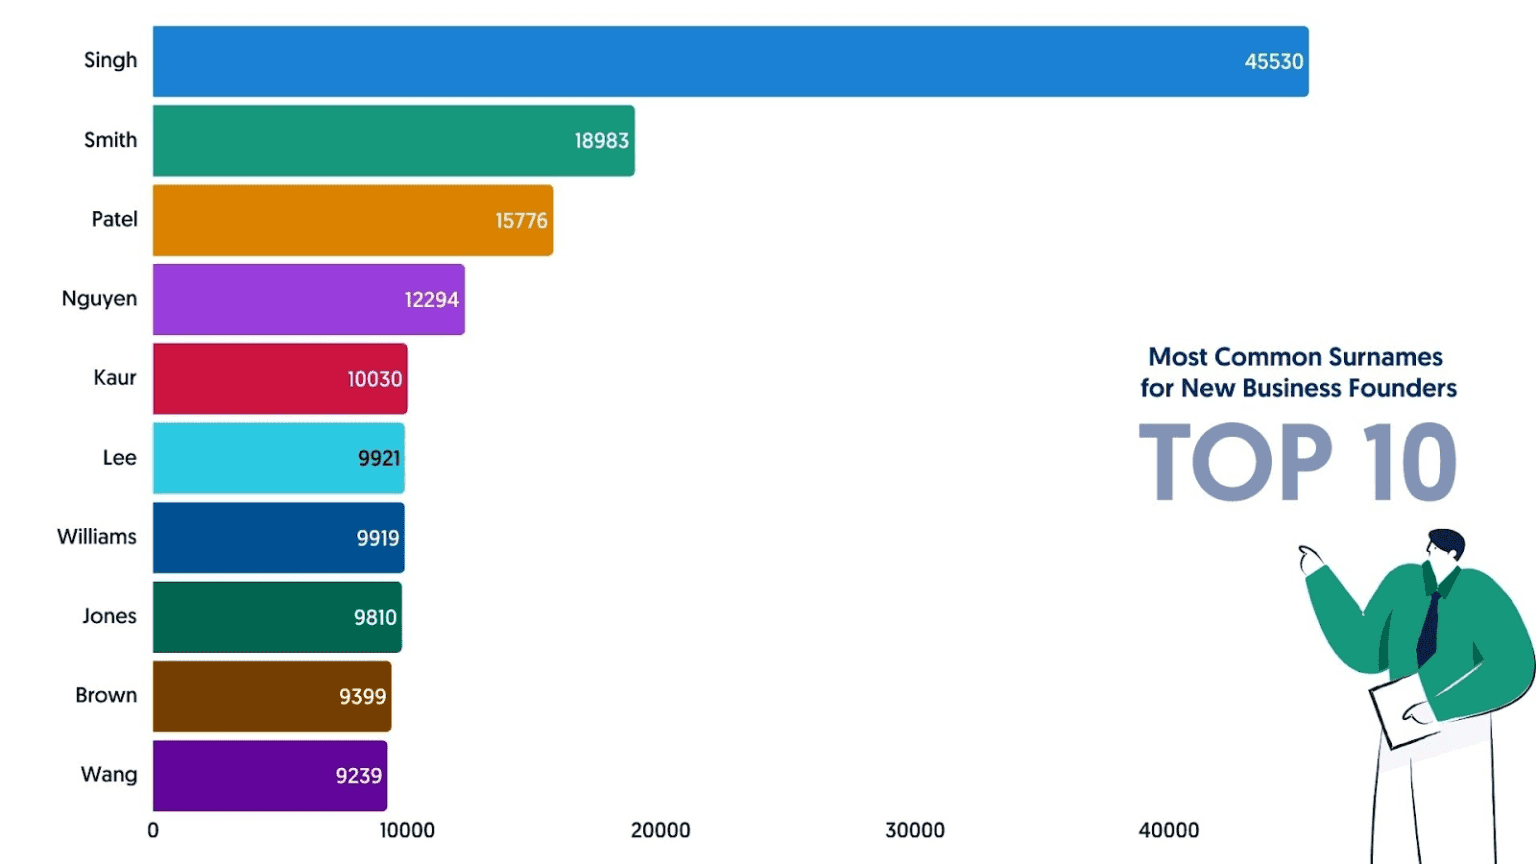Click the large TOP 10 heading
The image size is (1536, 864).
(x=1297, y=462)
